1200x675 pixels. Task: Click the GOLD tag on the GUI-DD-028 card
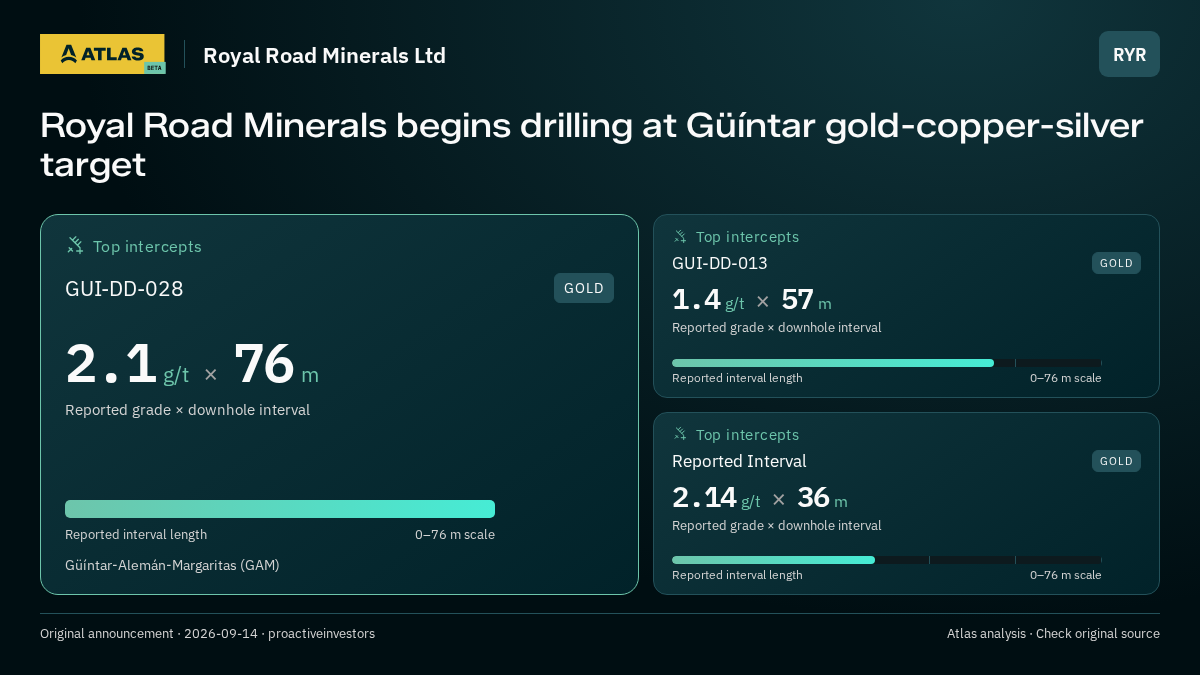pyautogui.click(x=584, y=288)
